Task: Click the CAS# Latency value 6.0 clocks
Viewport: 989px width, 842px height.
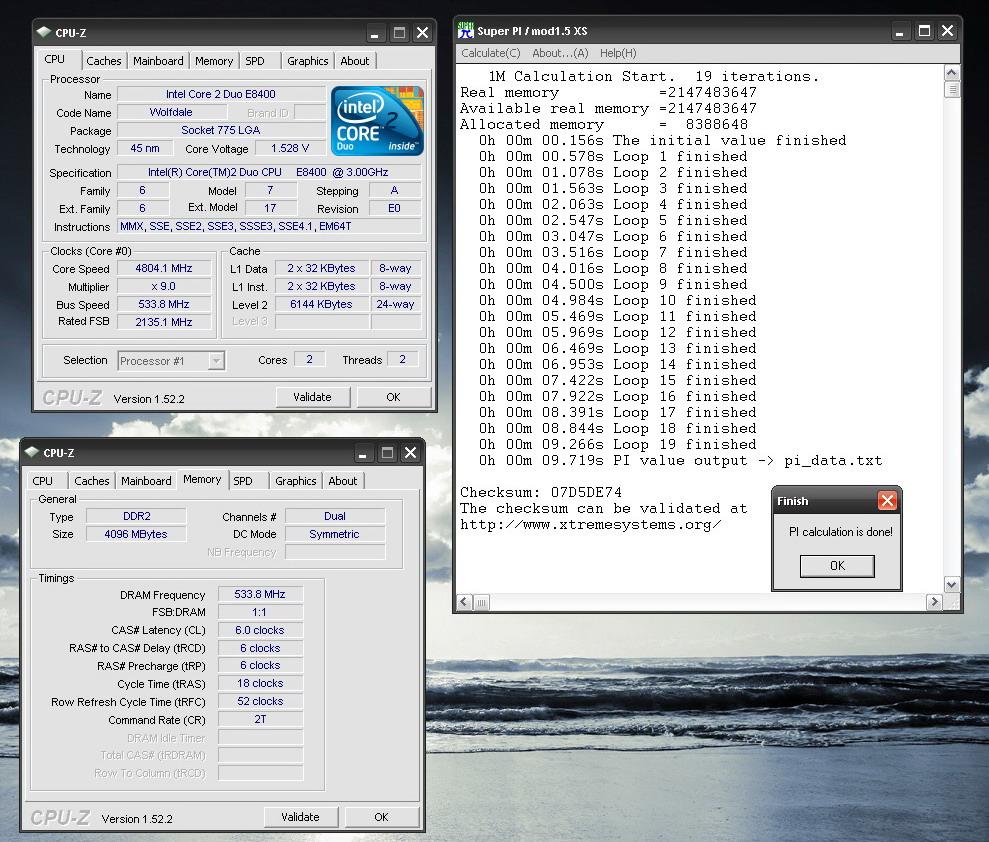Action: 260,630
